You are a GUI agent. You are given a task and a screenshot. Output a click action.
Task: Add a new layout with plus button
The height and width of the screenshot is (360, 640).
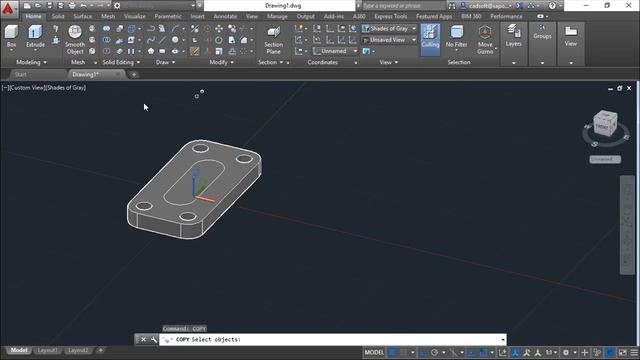click(100, 351)
